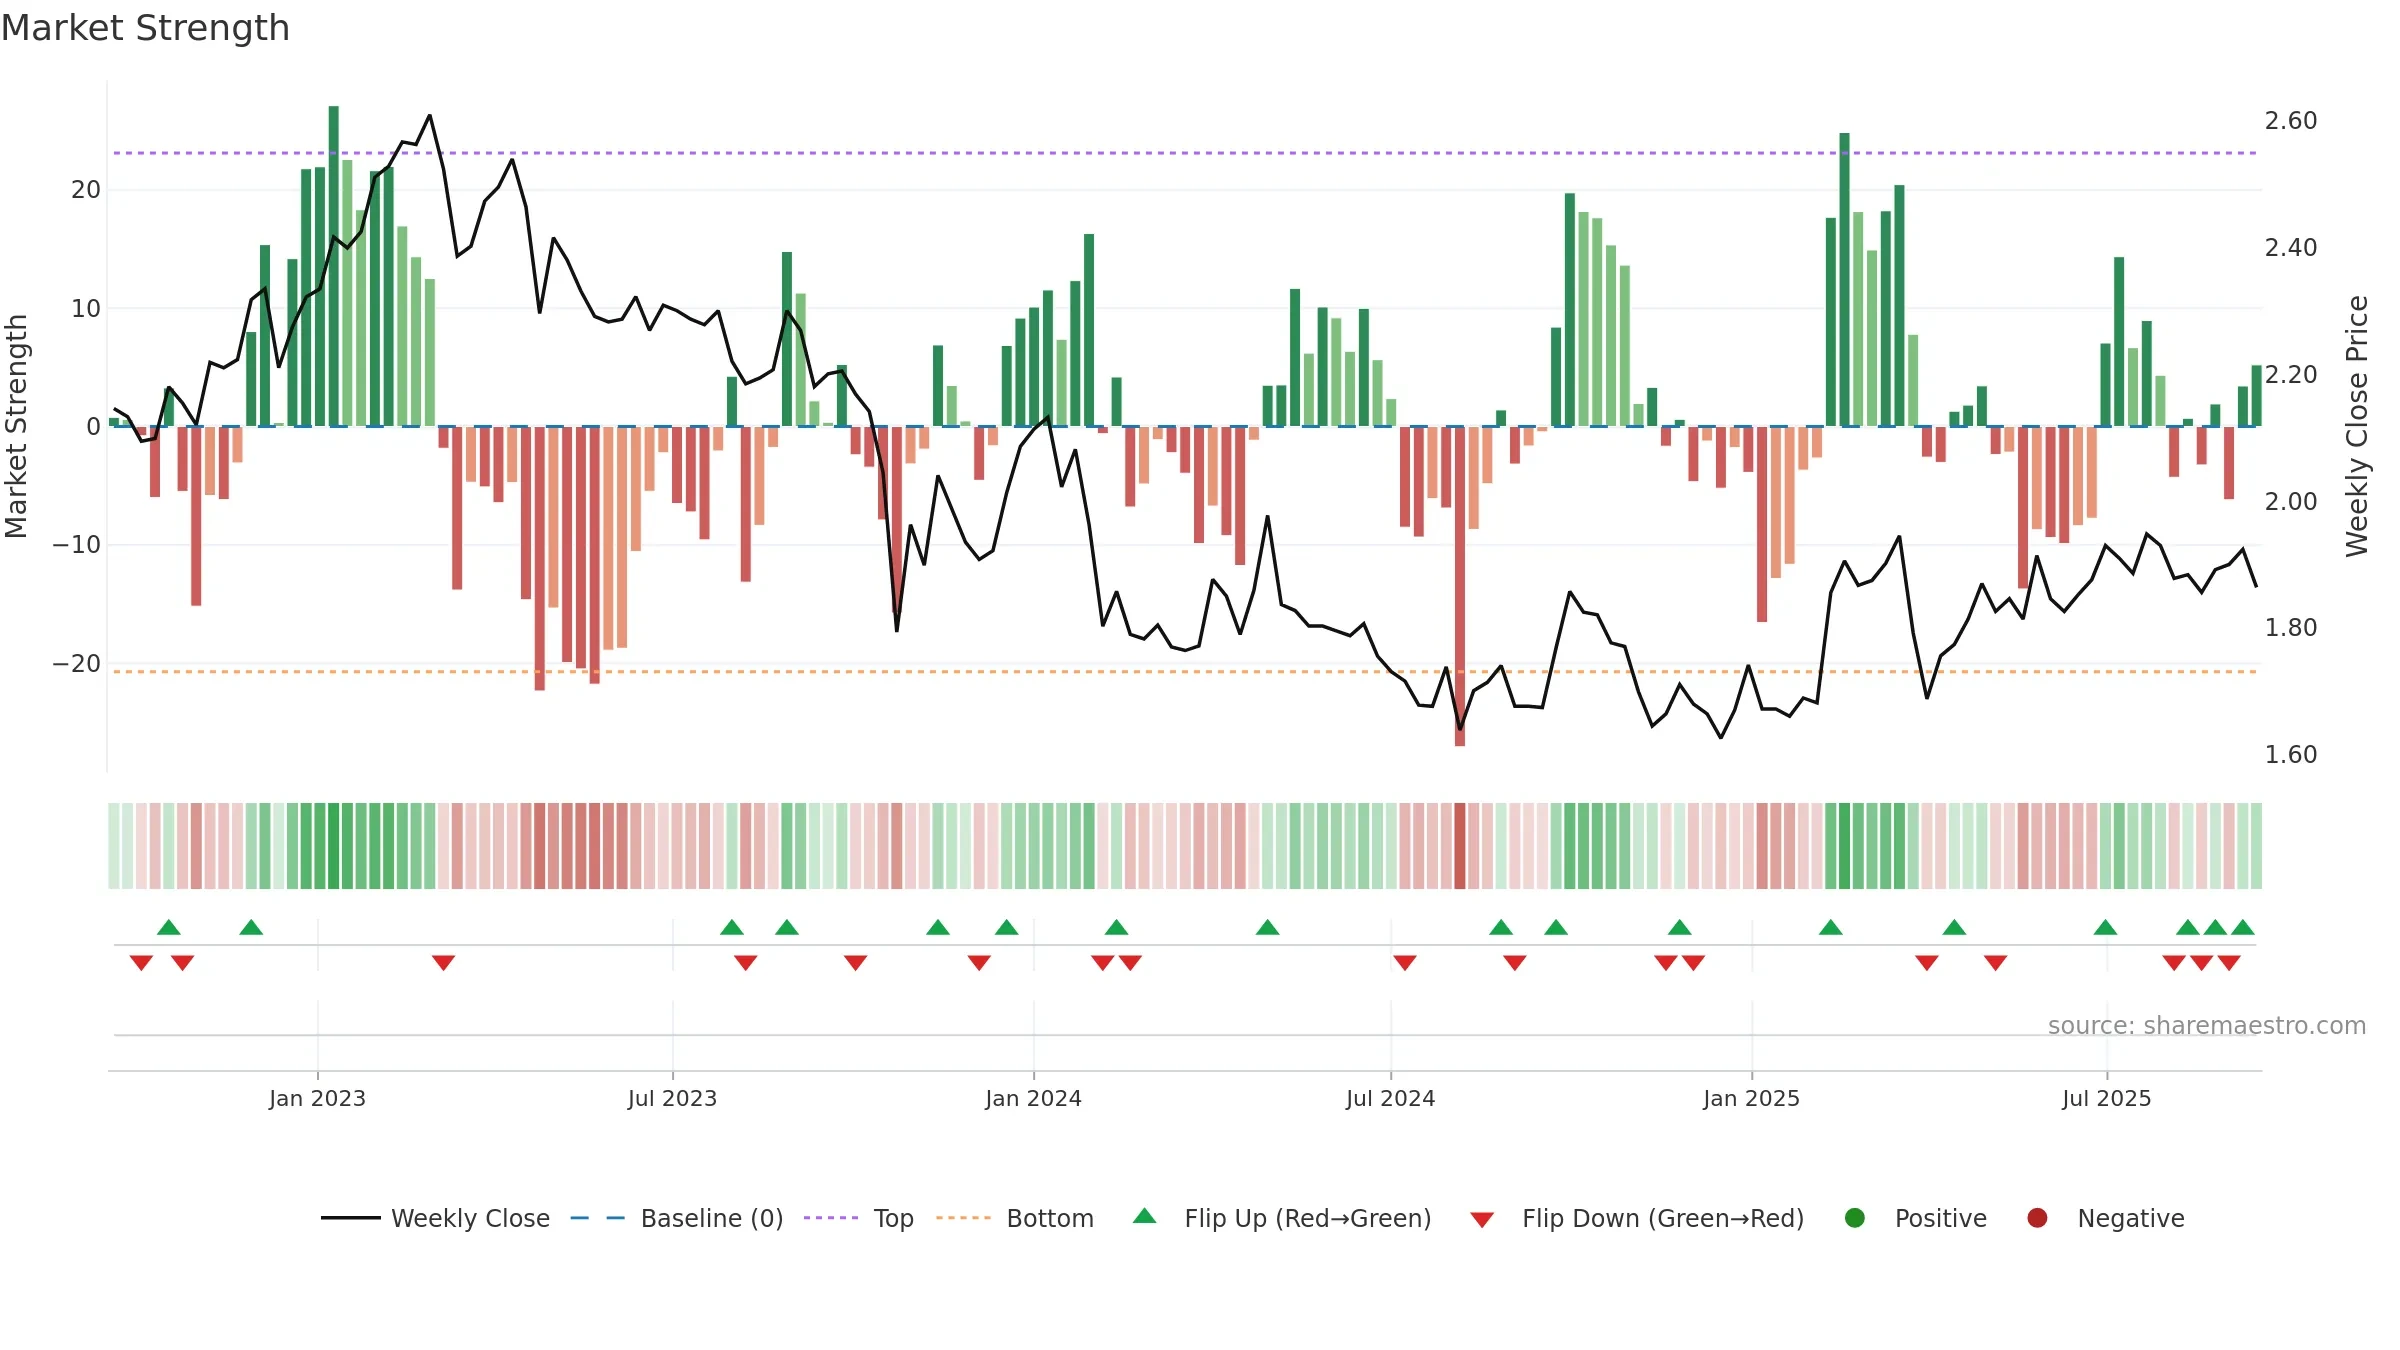
Task: Click the first Flip Up marker after Jan 2025
Action: pyautogui.click(x=1831, y=927)
